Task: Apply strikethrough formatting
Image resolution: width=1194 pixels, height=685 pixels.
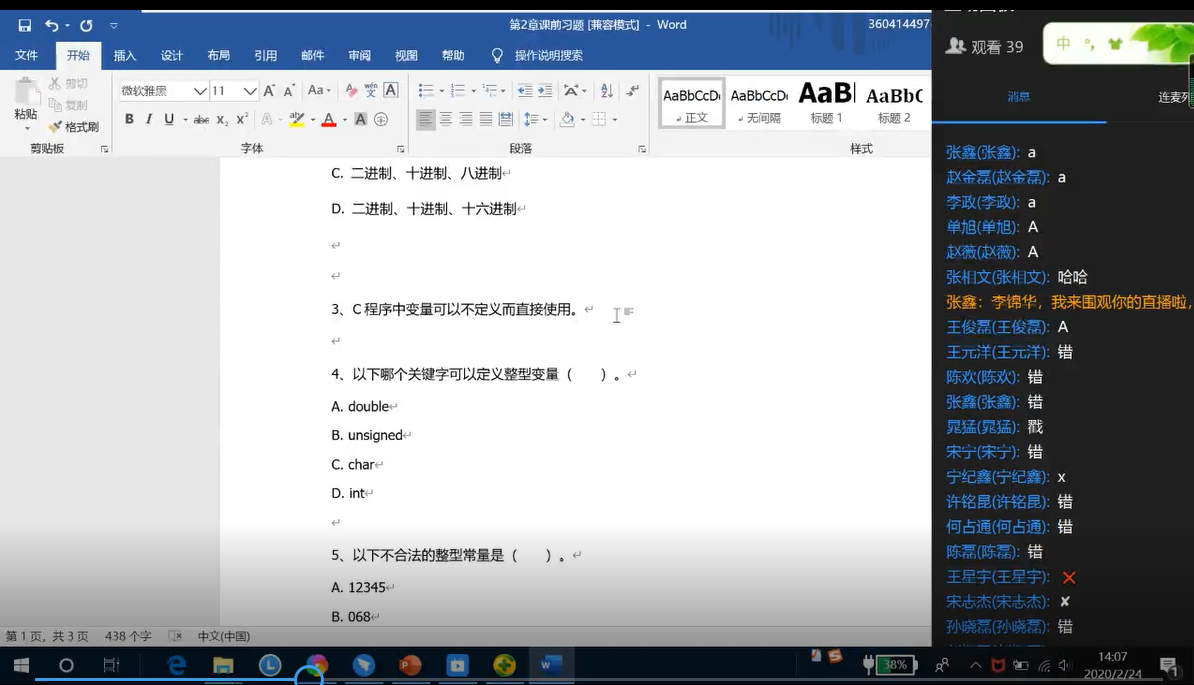Action: coord(201,120)
